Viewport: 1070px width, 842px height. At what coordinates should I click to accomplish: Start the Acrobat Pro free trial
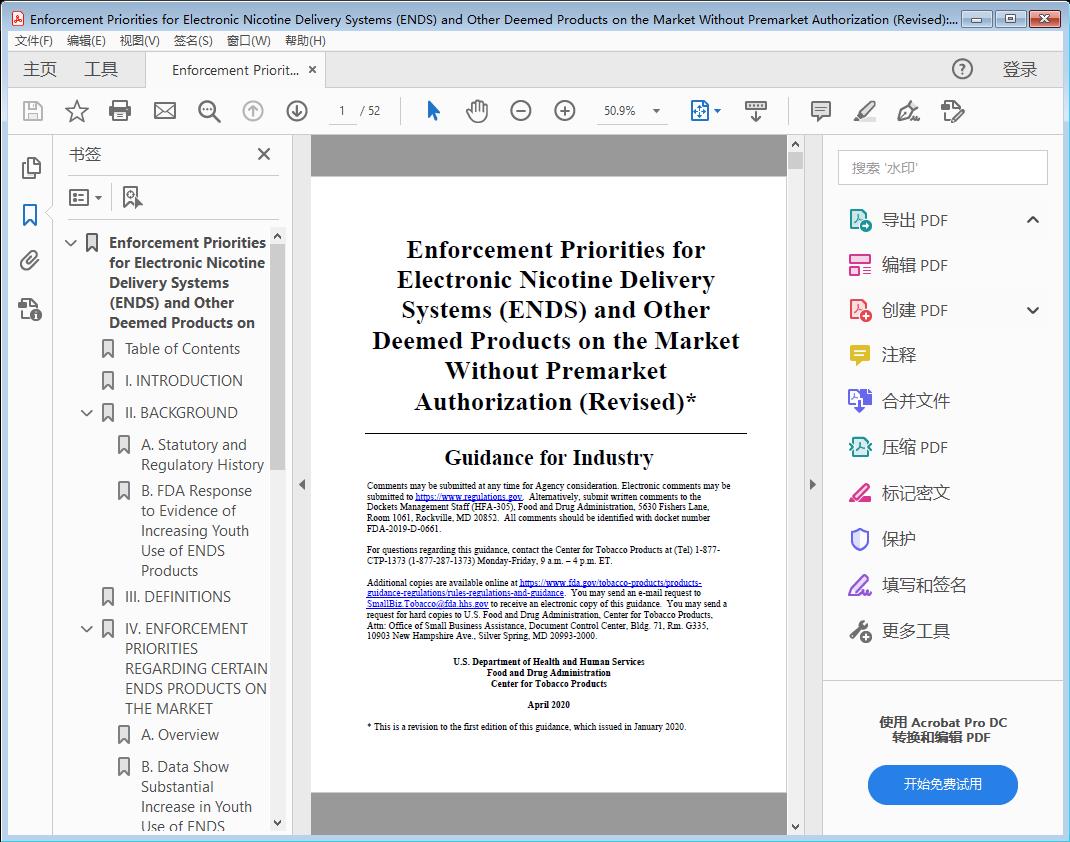941,785
